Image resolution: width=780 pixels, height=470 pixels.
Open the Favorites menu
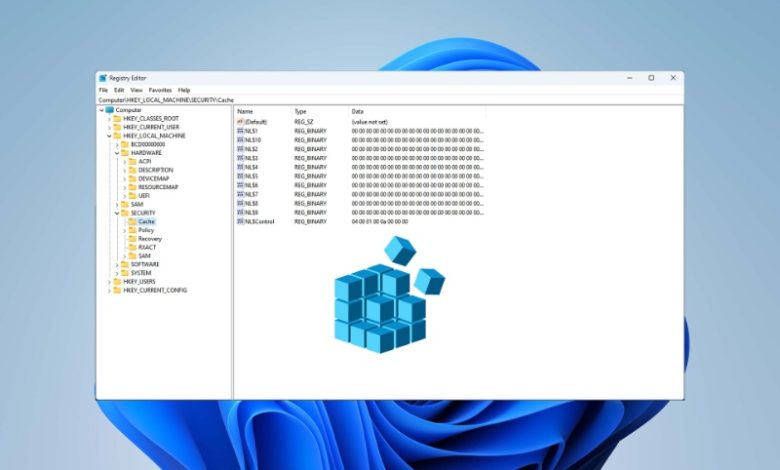pyautogui.click(x=160, y=90)
